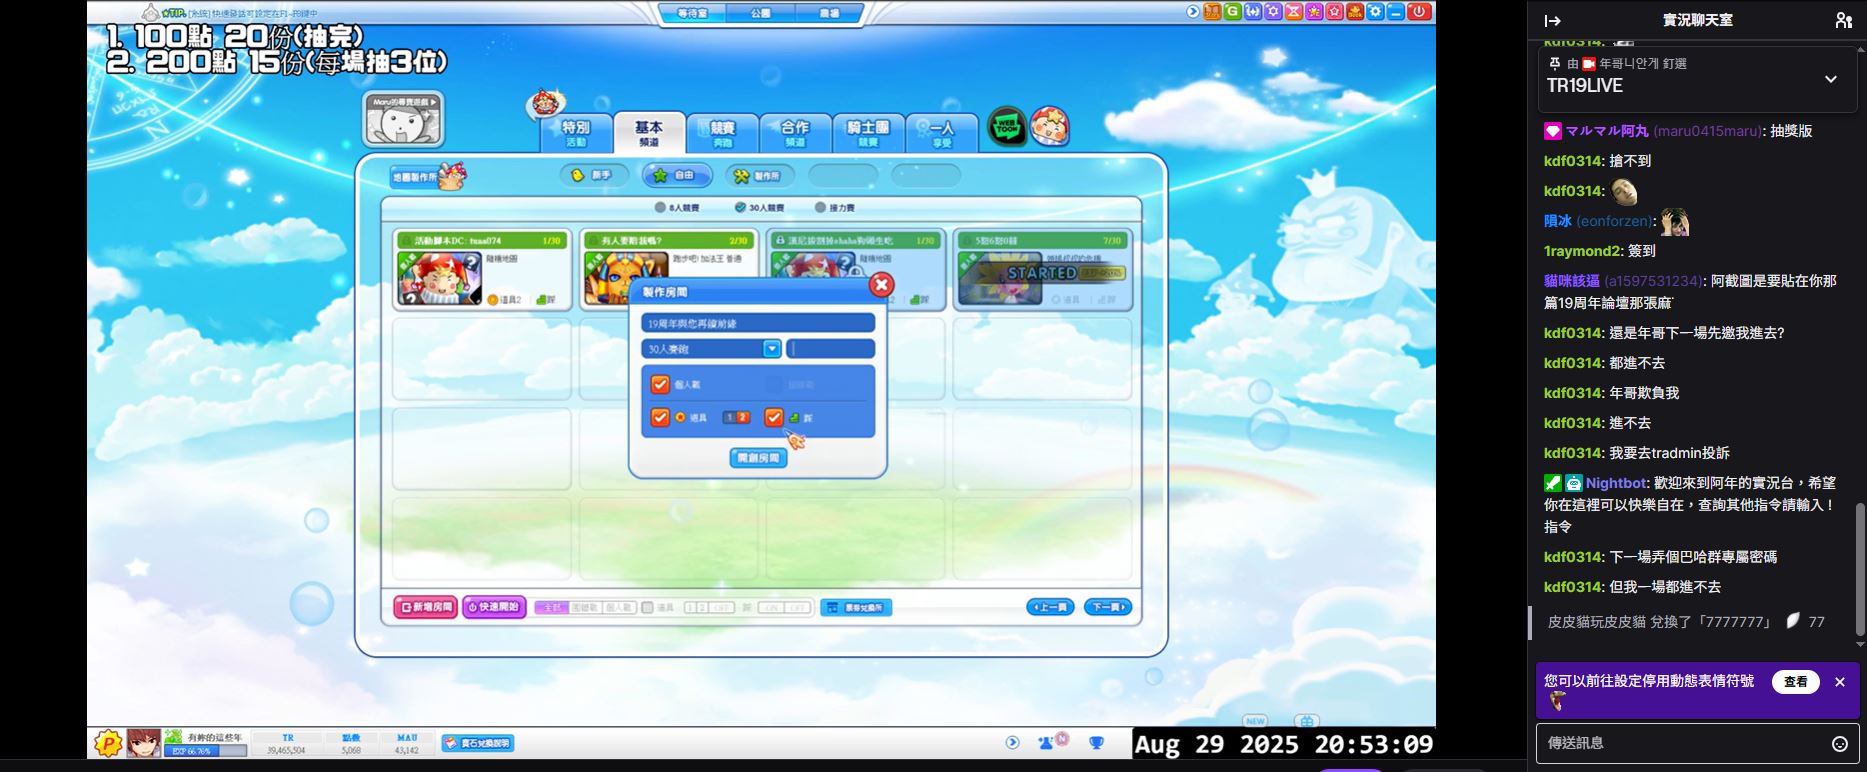Screen dimensions: 1867x772
Task: Open the WEBTOON round icon
Action: (1007, 127)
